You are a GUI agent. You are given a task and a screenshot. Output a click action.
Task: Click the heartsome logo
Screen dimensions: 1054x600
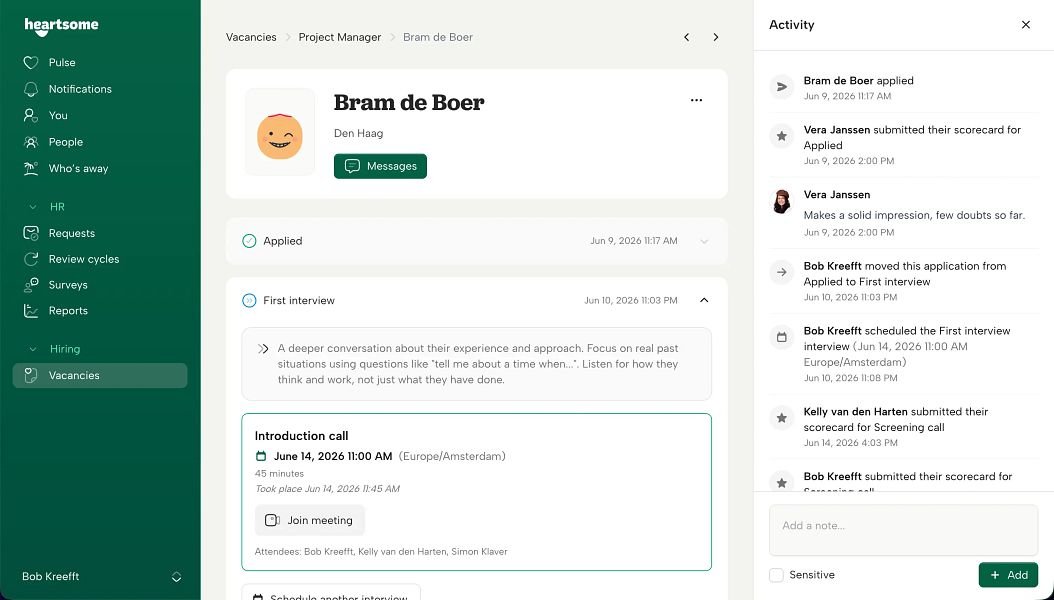click(x=61, y=26)
